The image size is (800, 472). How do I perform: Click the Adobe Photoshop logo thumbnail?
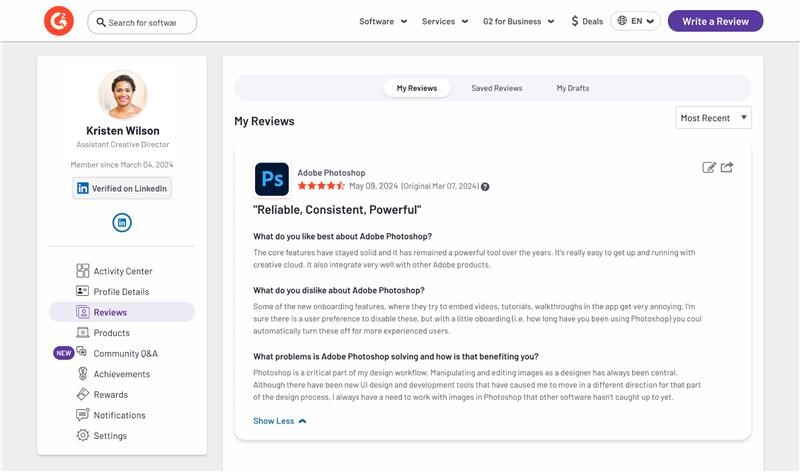click(x=272, y=179)
